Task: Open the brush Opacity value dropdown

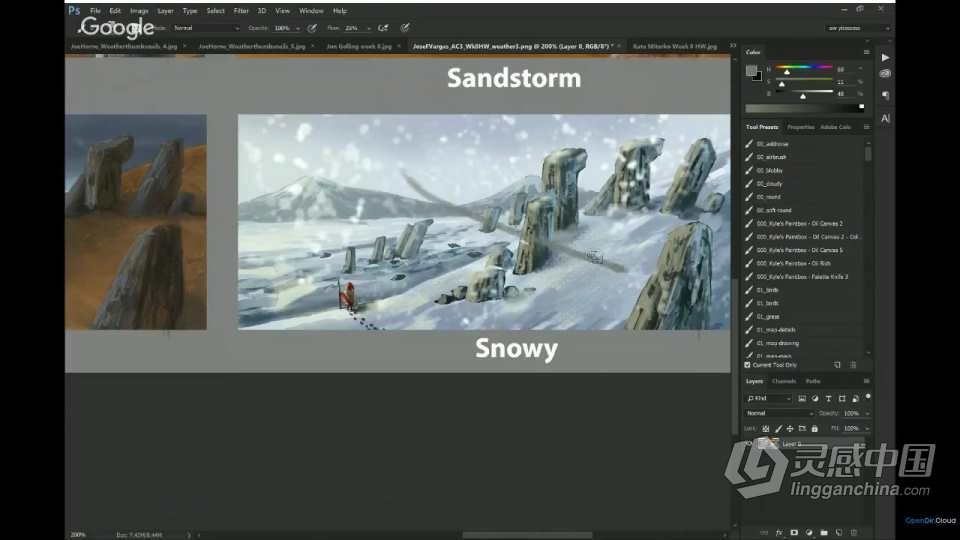Action: [x=298, y=28]
